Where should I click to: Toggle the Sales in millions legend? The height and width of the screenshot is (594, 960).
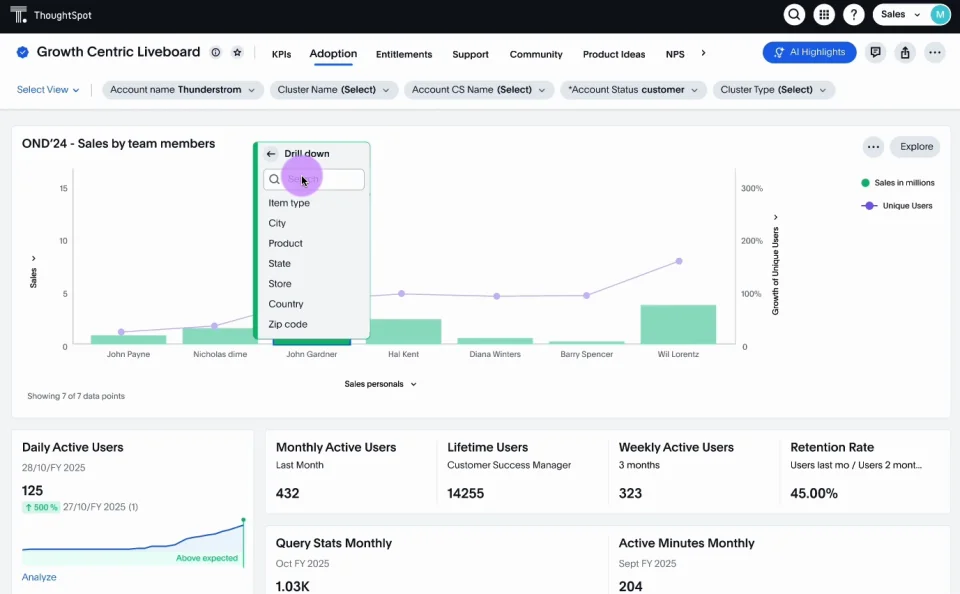896,183
